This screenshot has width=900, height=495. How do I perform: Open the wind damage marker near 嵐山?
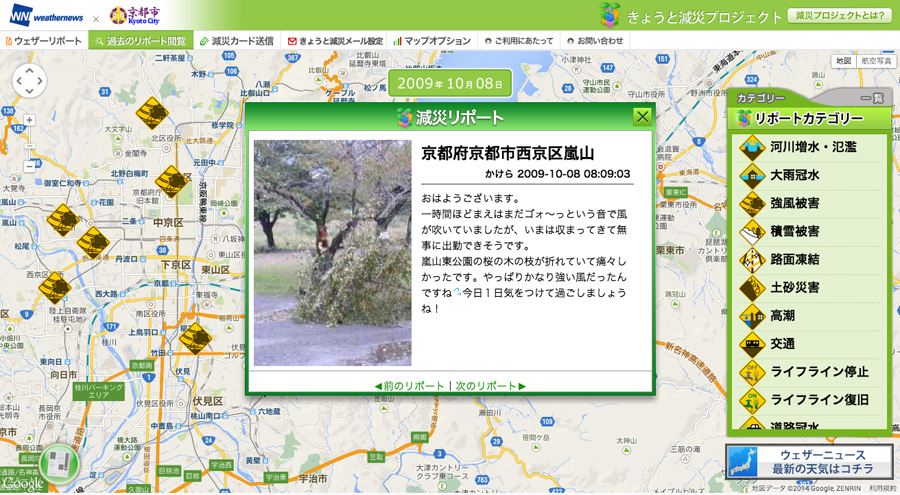coord(63,220)
